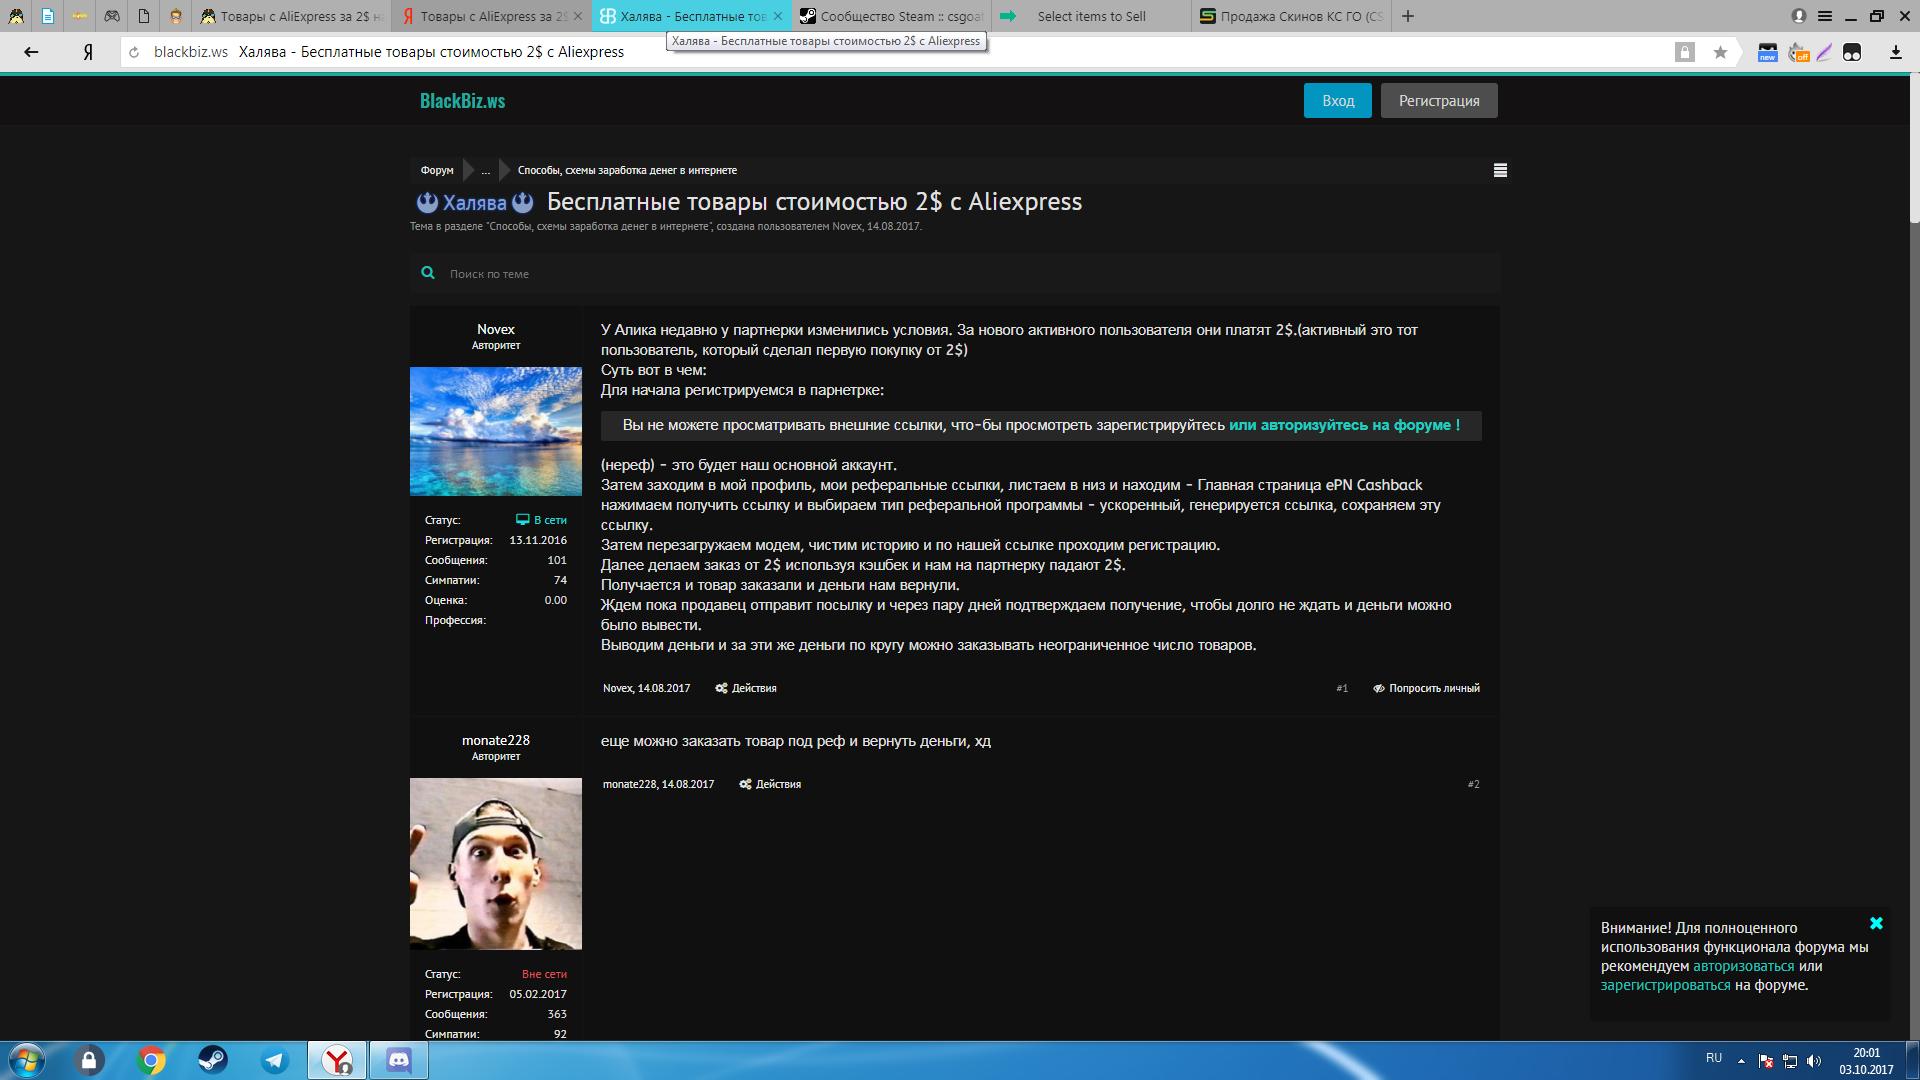Click 'зарегистрироваться' in the notice popup
The image size is (1920, 1080).
[1665, 985]
